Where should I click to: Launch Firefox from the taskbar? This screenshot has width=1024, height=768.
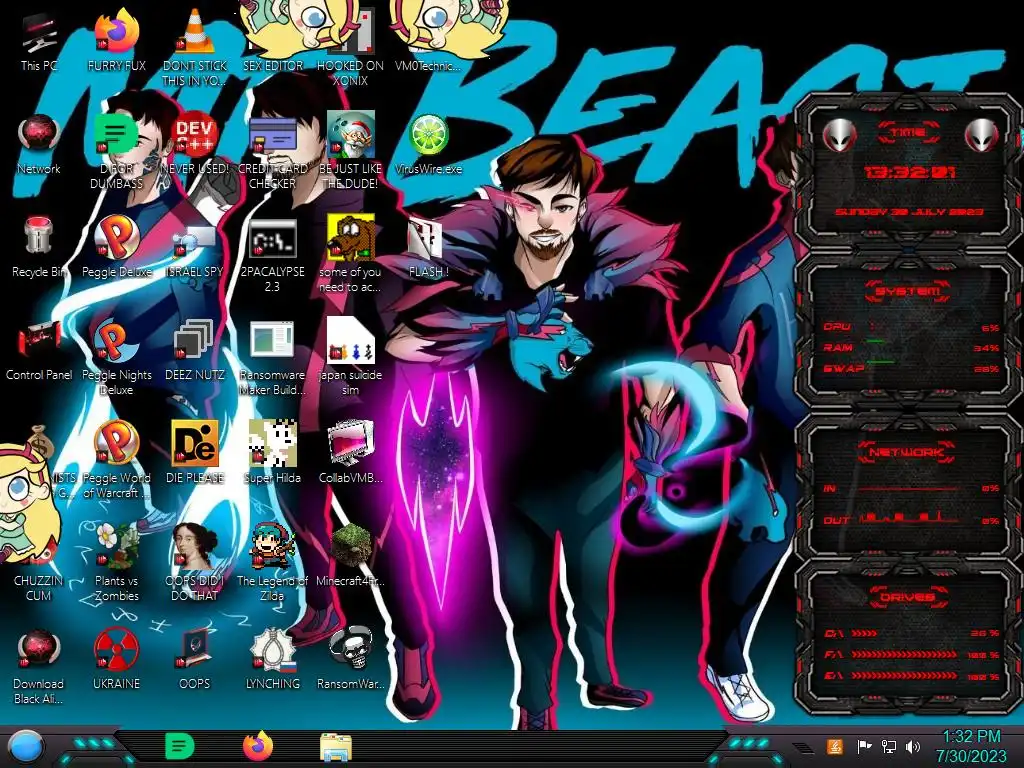[258, 746]
